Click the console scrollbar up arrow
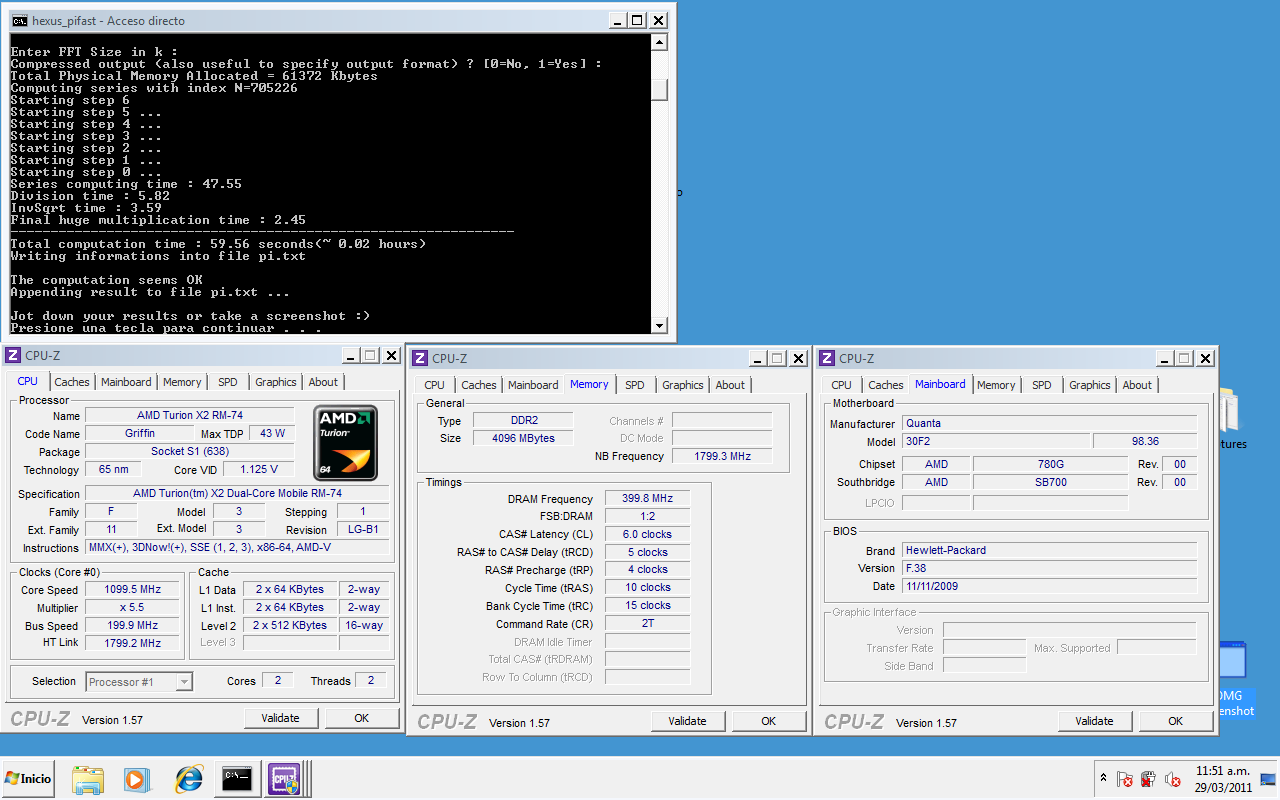1280x800 pixels. point(659,42)
